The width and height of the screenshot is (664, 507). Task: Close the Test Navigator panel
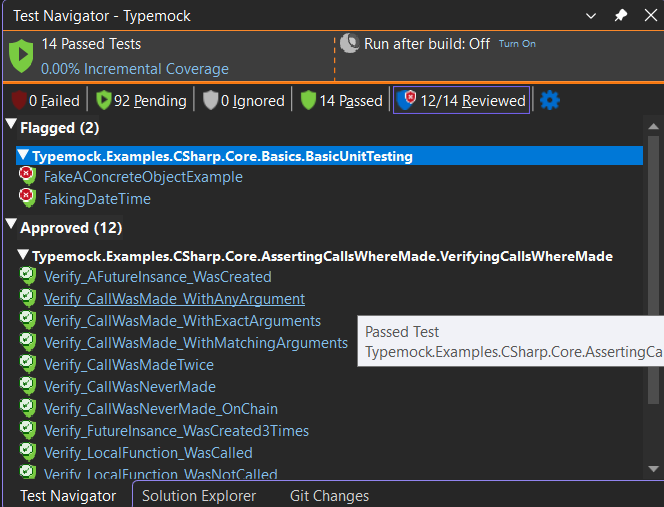pyautogui.click(x=650, y=16)
